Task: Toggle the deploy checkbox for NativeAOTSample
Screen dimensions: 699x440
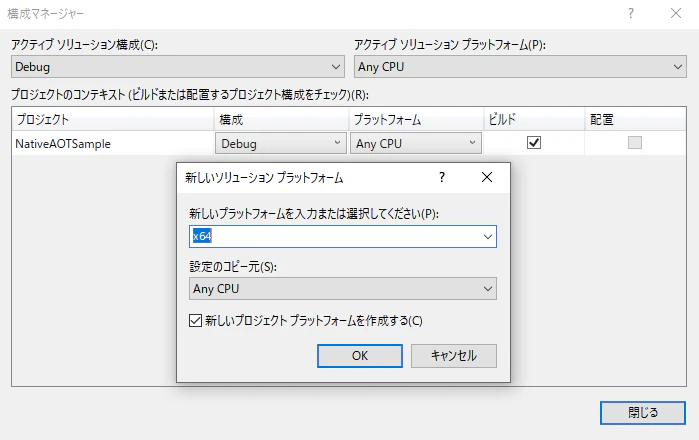Action: pos(635,143)
